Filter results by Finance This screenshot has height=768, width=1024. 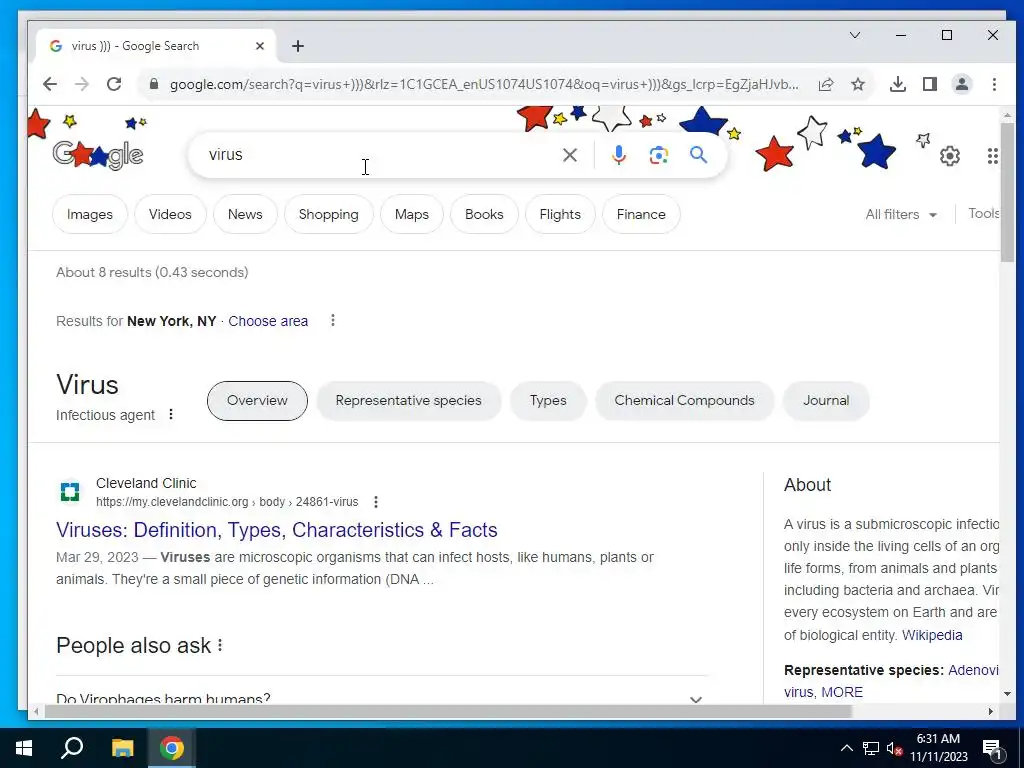[x=641, y=214]
